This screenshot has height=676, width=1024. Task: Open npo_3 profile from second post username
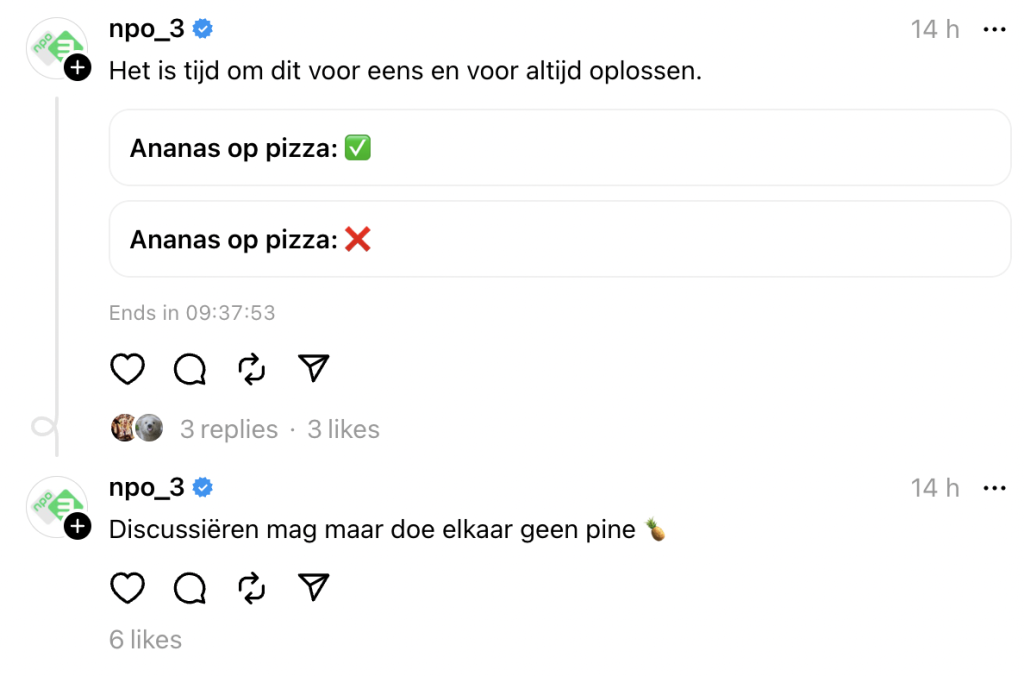click(146, 487)
